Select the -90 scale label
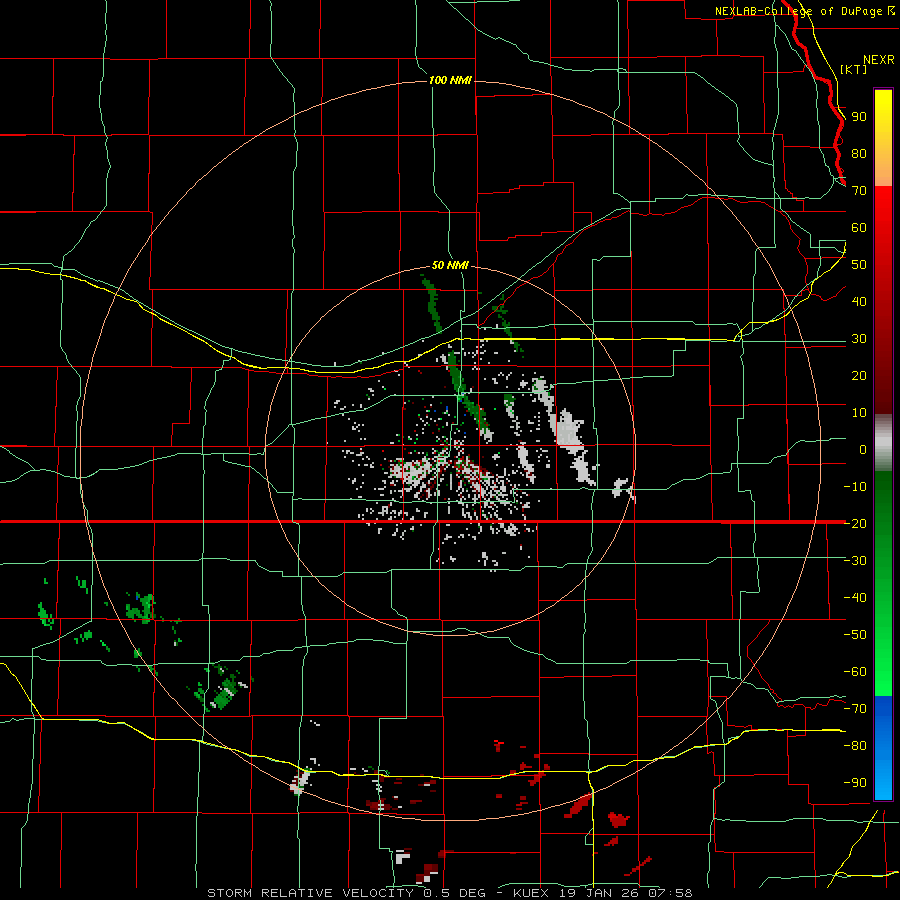This screenshot has height=900, width=900. [x=855, y=782]
